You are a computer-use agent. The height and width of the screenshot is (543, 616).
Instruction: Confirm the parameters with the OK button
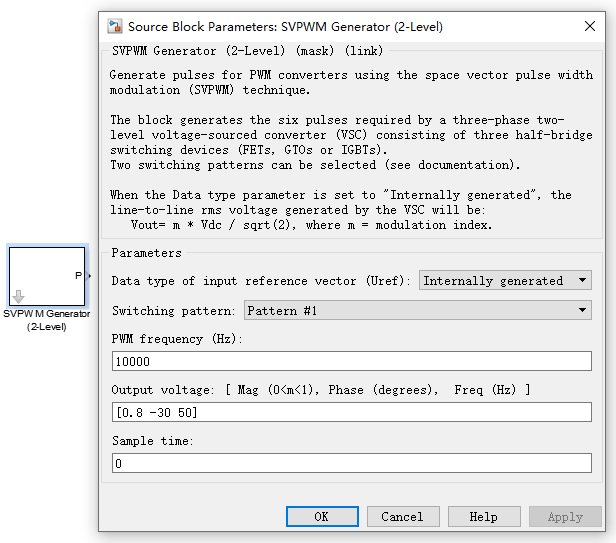tap(321, 517)
